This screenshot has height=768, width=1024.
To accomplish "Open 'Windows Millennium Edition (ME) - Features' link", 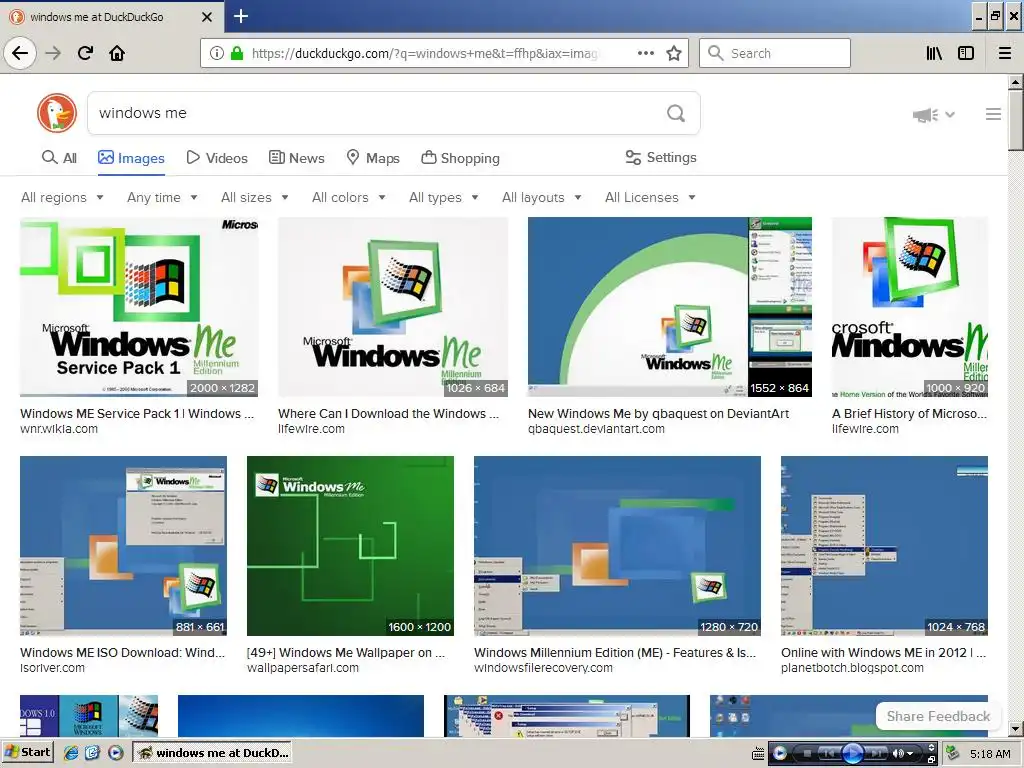I will (x=615, y=652).
